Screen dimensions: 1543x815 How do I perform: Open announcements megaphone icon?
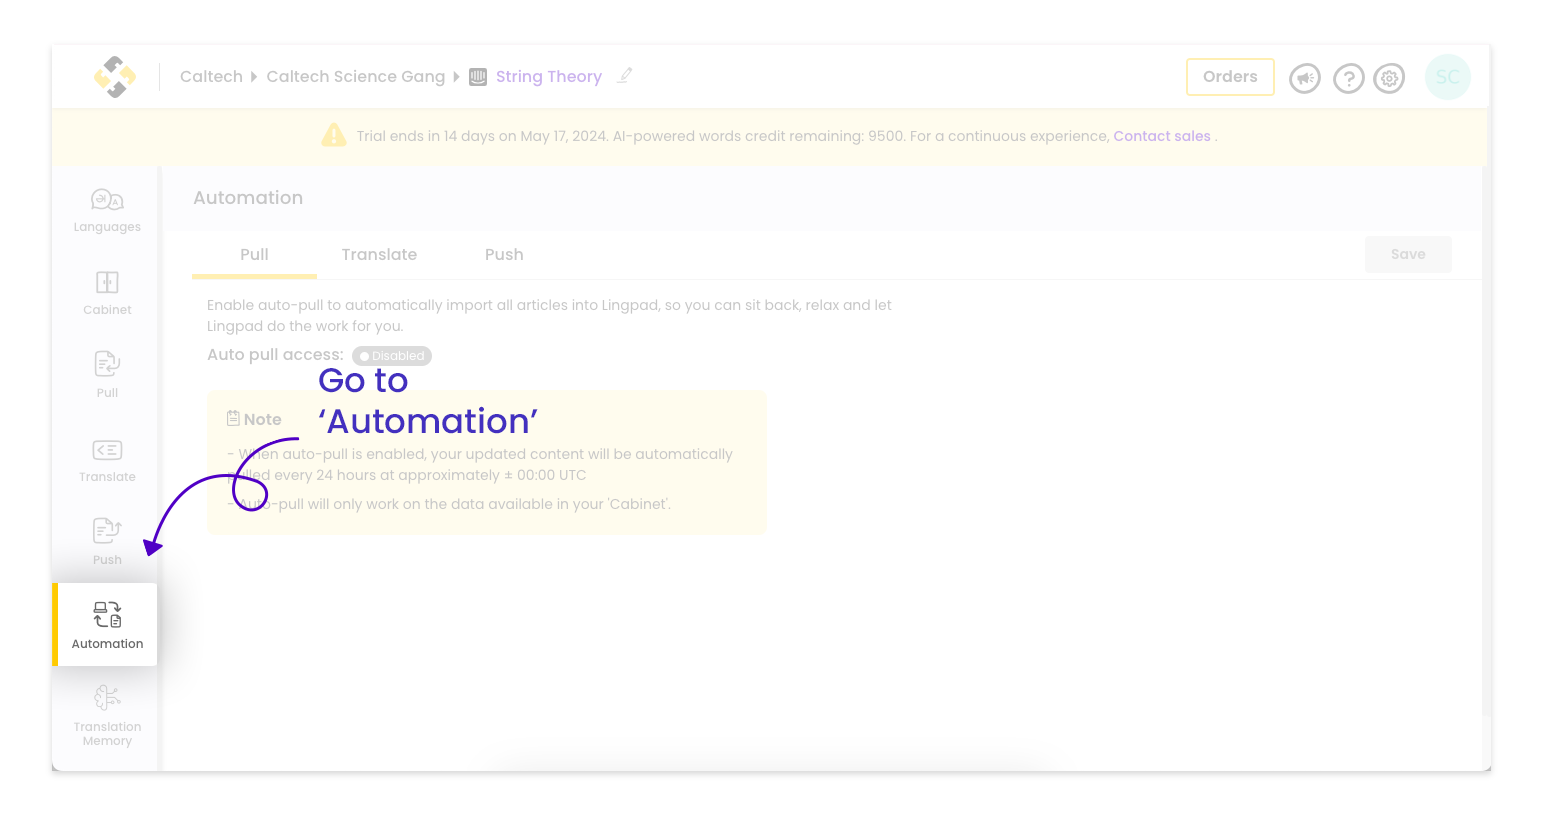tap(1305, 78)
